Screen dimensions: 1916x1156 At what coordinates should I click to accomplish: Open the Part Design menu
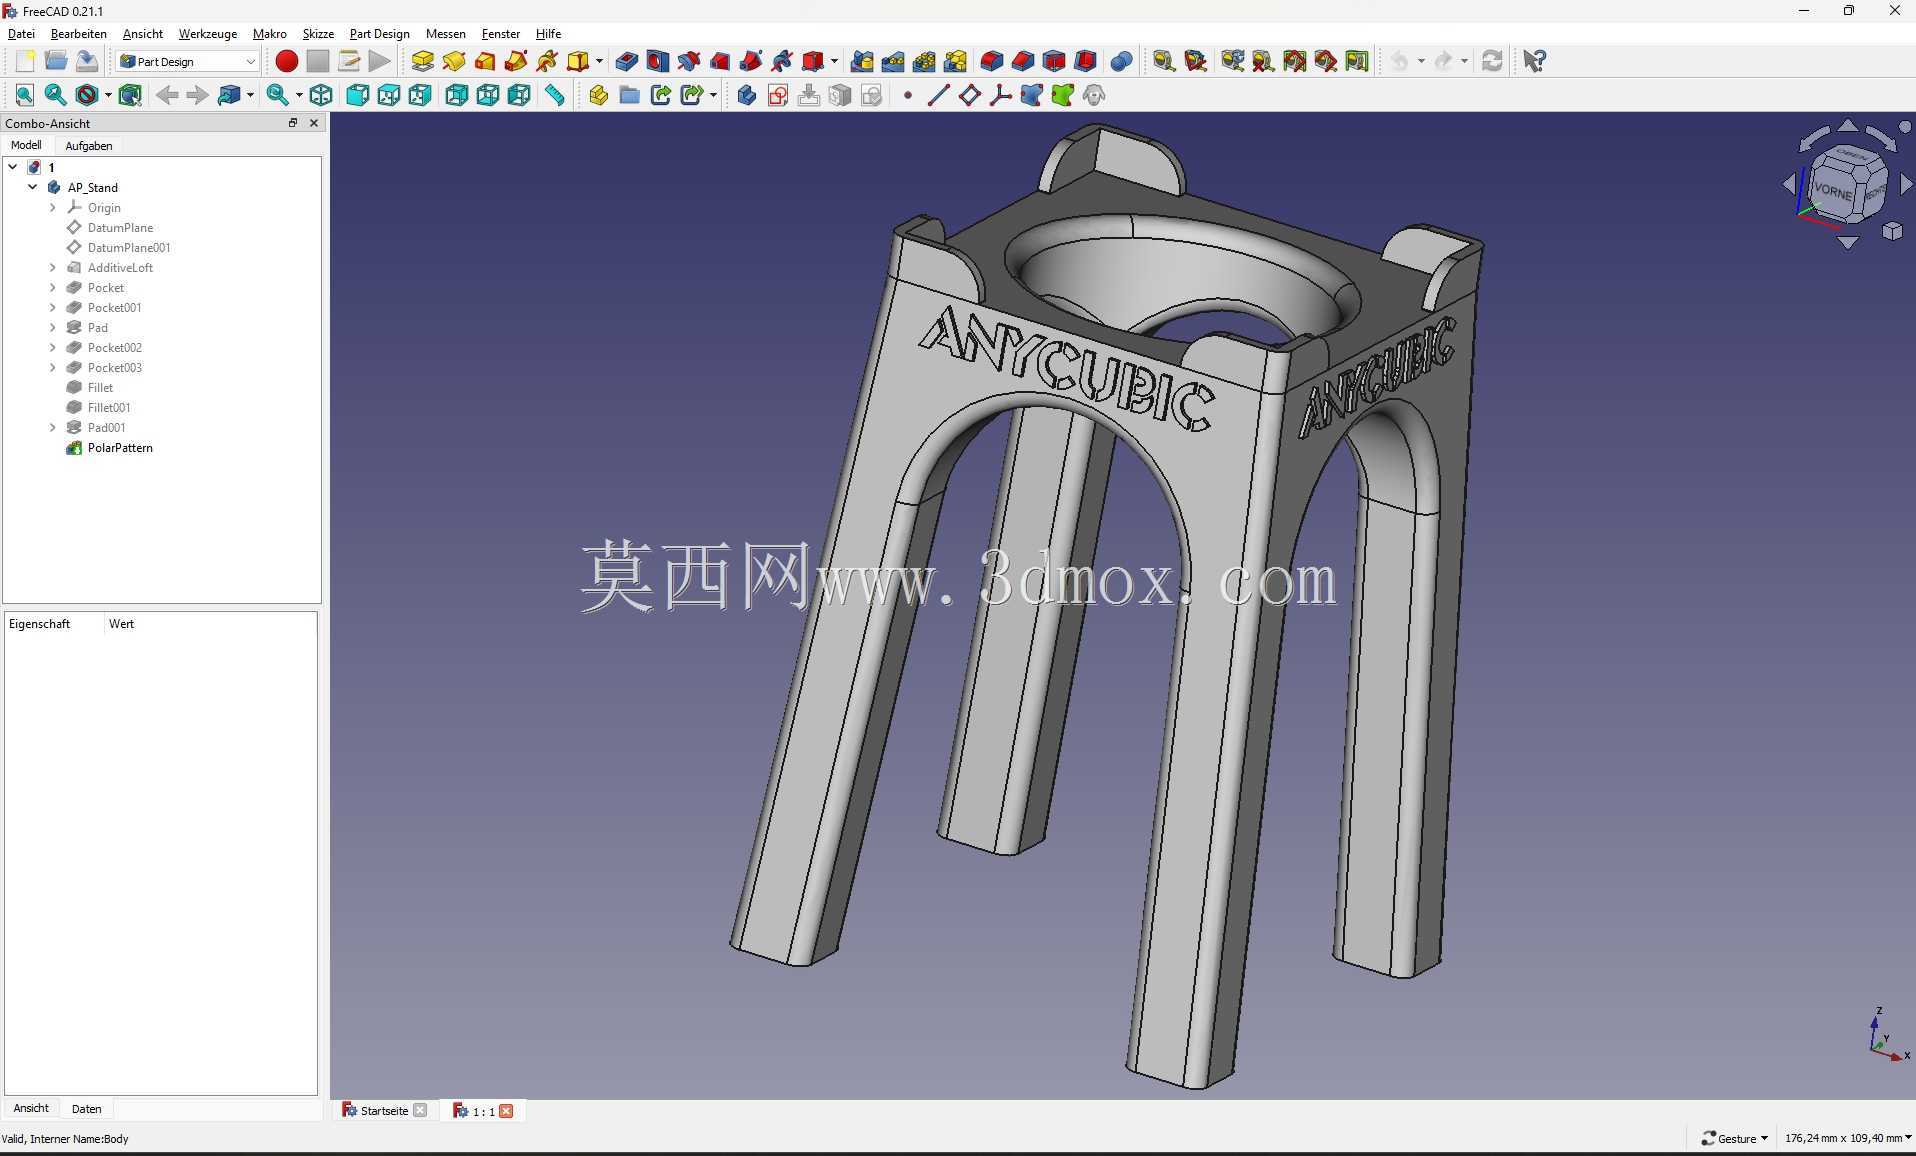pos(379,33)
